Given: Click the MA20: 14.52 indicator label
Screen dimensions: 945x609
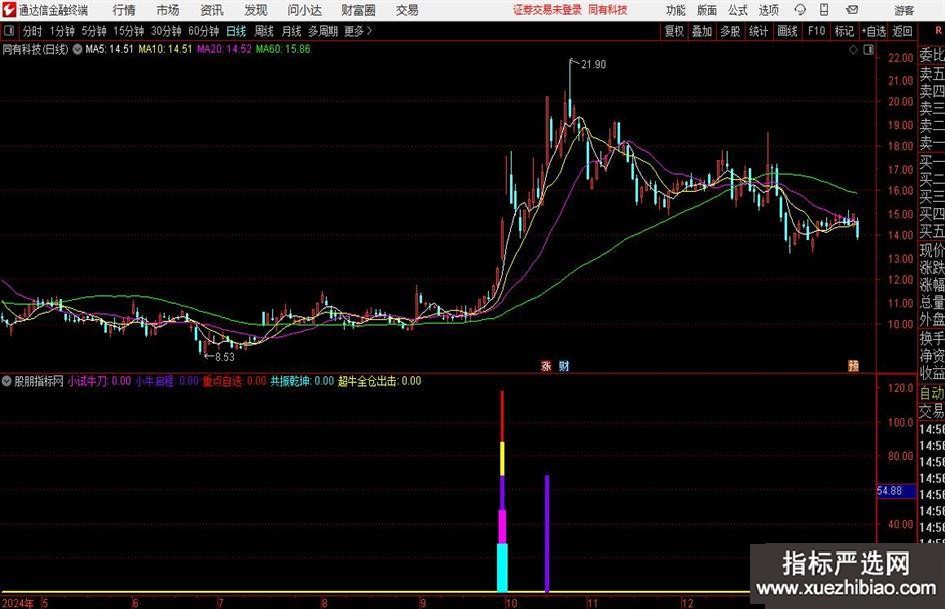Looking at the screenshot, I should click(224, 49).
